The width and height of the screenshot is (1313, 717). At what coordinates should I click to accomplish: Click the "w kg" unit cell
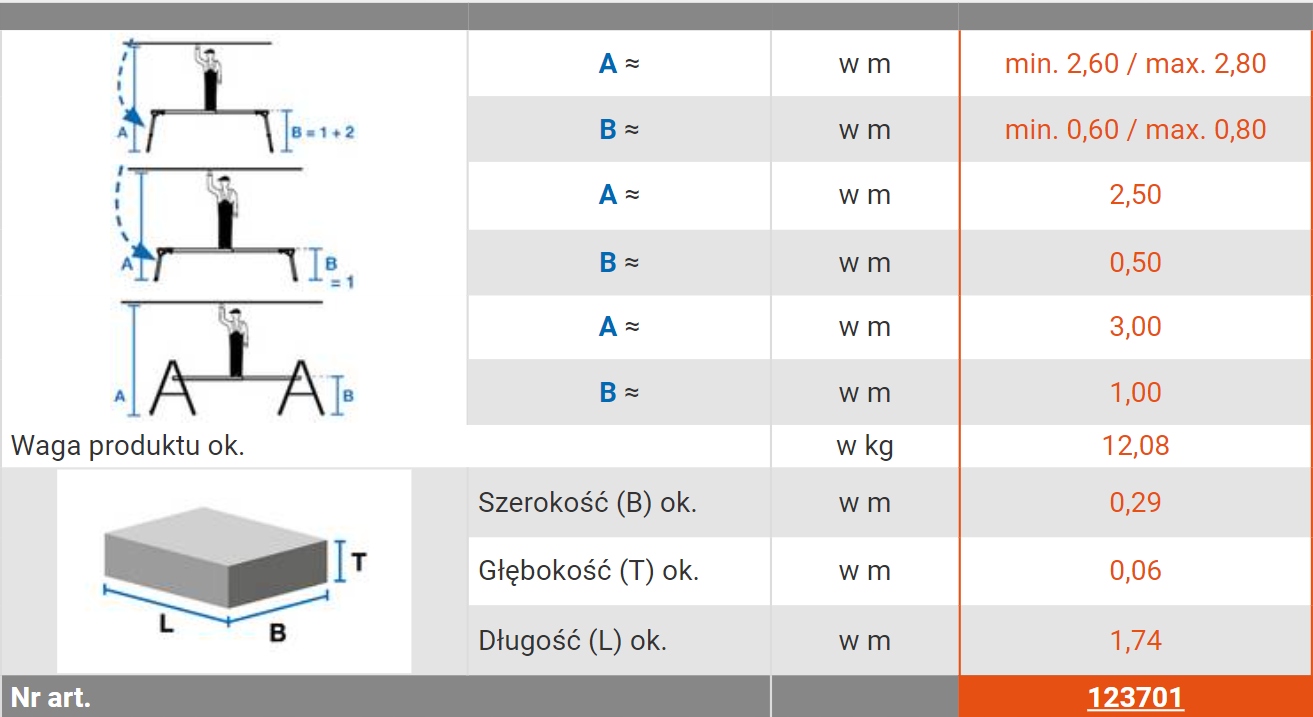[864, 446]
